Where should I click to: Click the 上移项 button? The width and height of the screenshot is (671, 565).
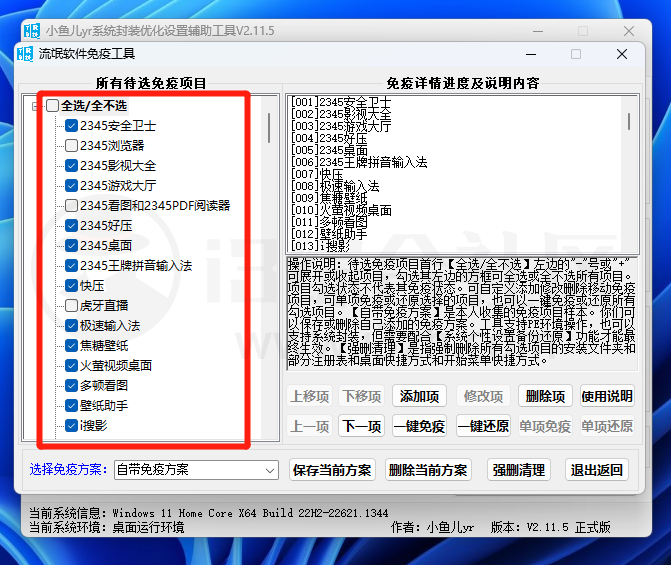310,396
